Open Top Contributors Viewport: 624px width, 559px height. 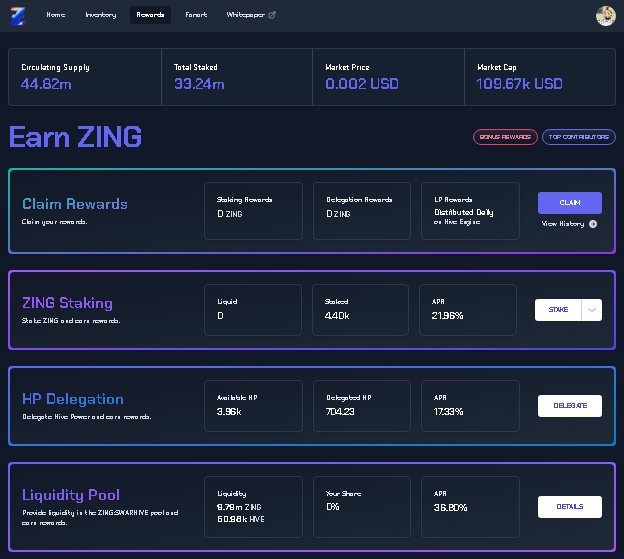579,137
